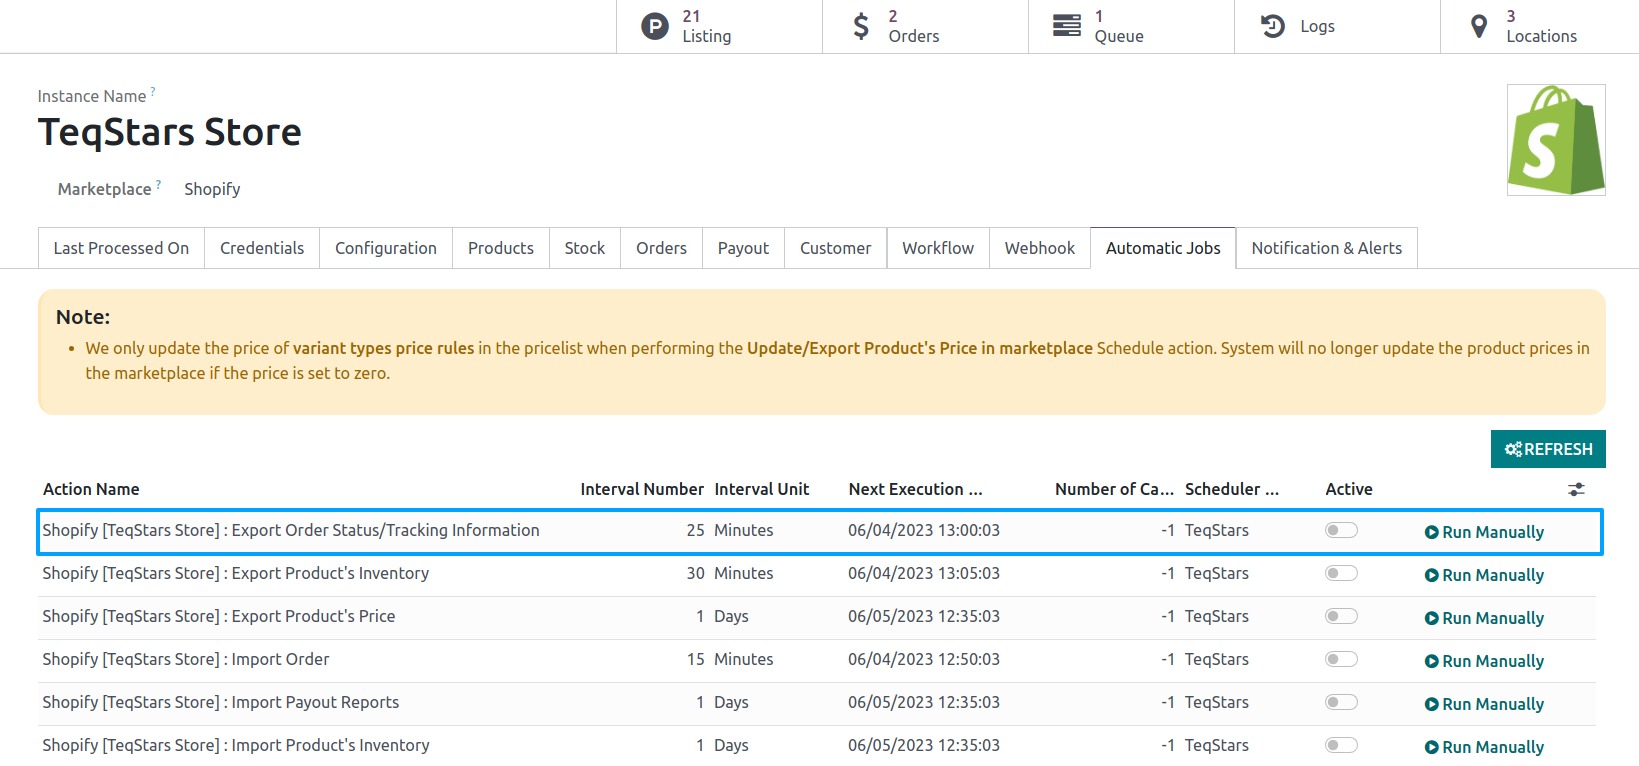The height and width of the screenshot is (766, 1639).
Task: Toggle Active for Export Order Status/Tracking
Action: point(1341,530)
